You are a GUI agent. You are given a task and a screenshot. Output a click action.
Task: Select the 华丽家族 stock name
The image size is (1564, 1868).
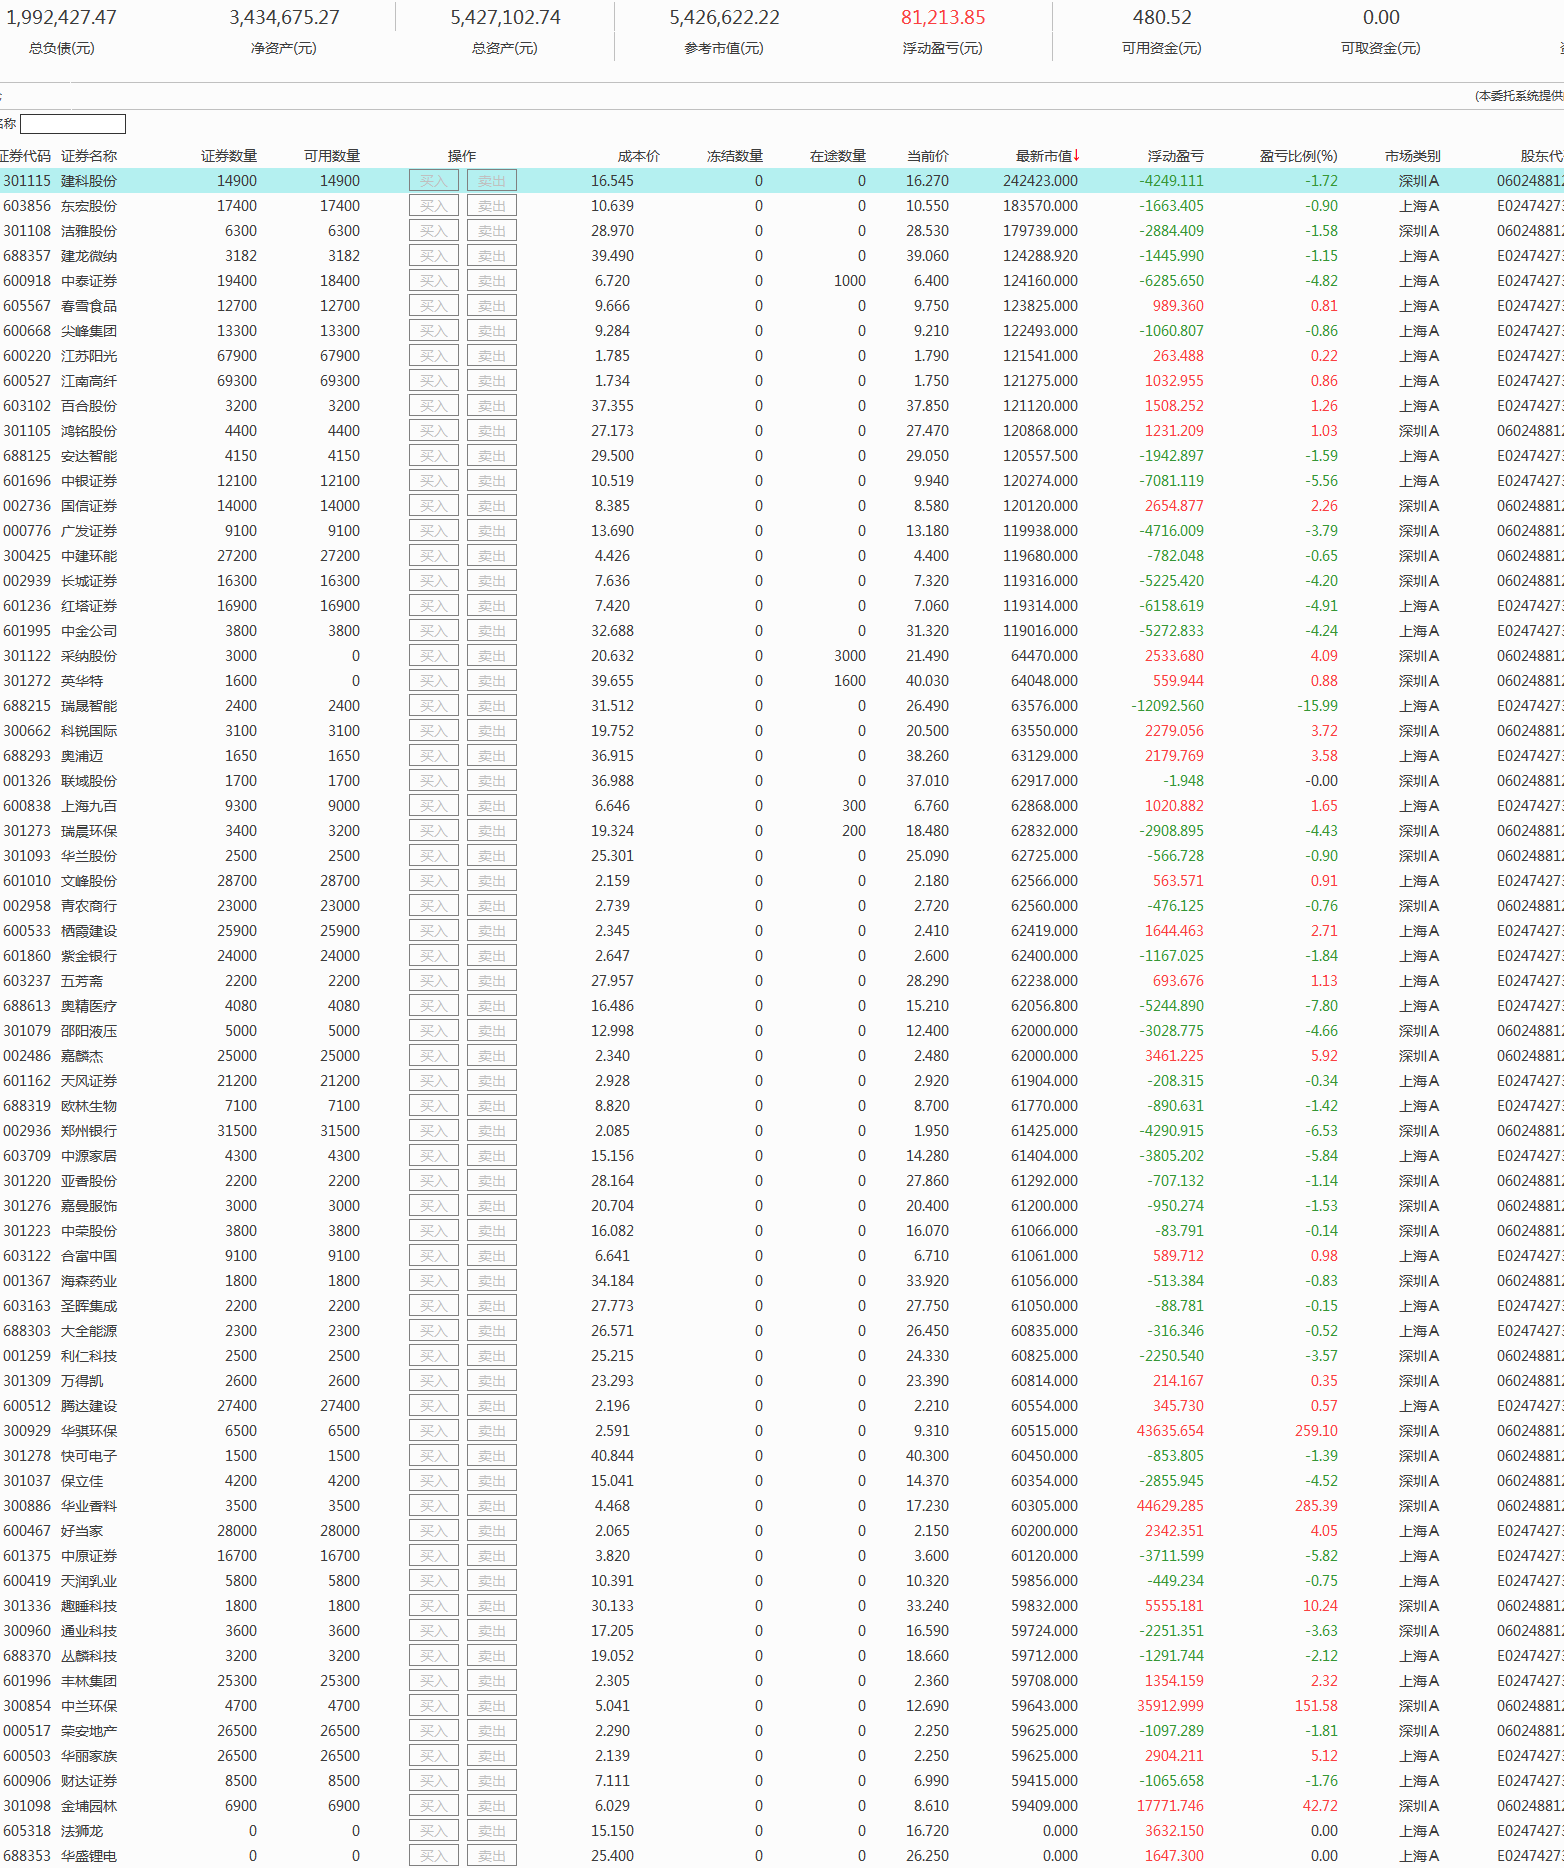[x=89, y=1756]
